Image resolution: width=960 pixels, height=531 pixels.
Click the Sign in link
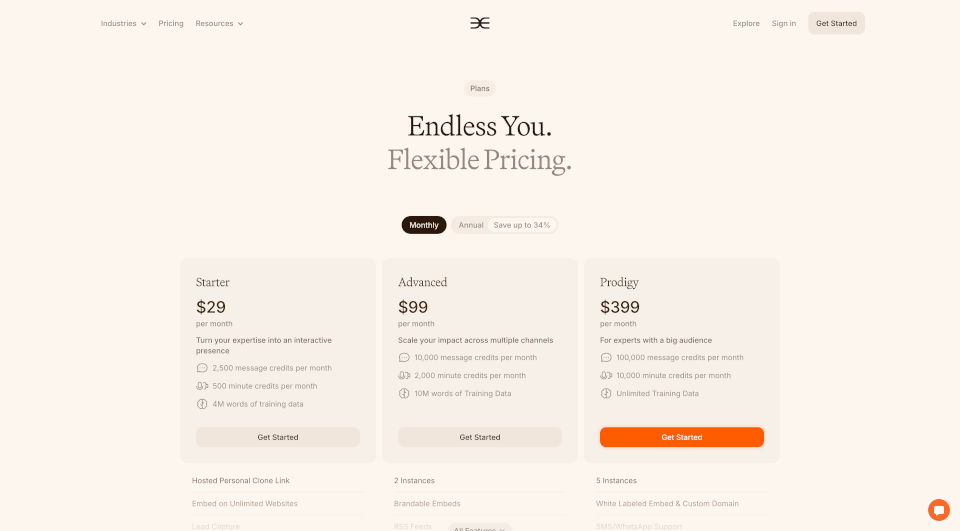click(784, 23)
